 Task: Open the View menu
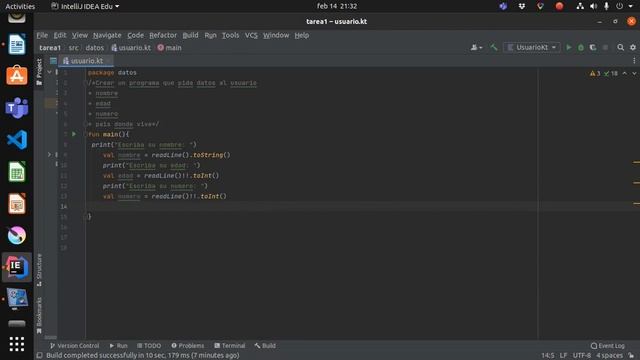point(80,35)
